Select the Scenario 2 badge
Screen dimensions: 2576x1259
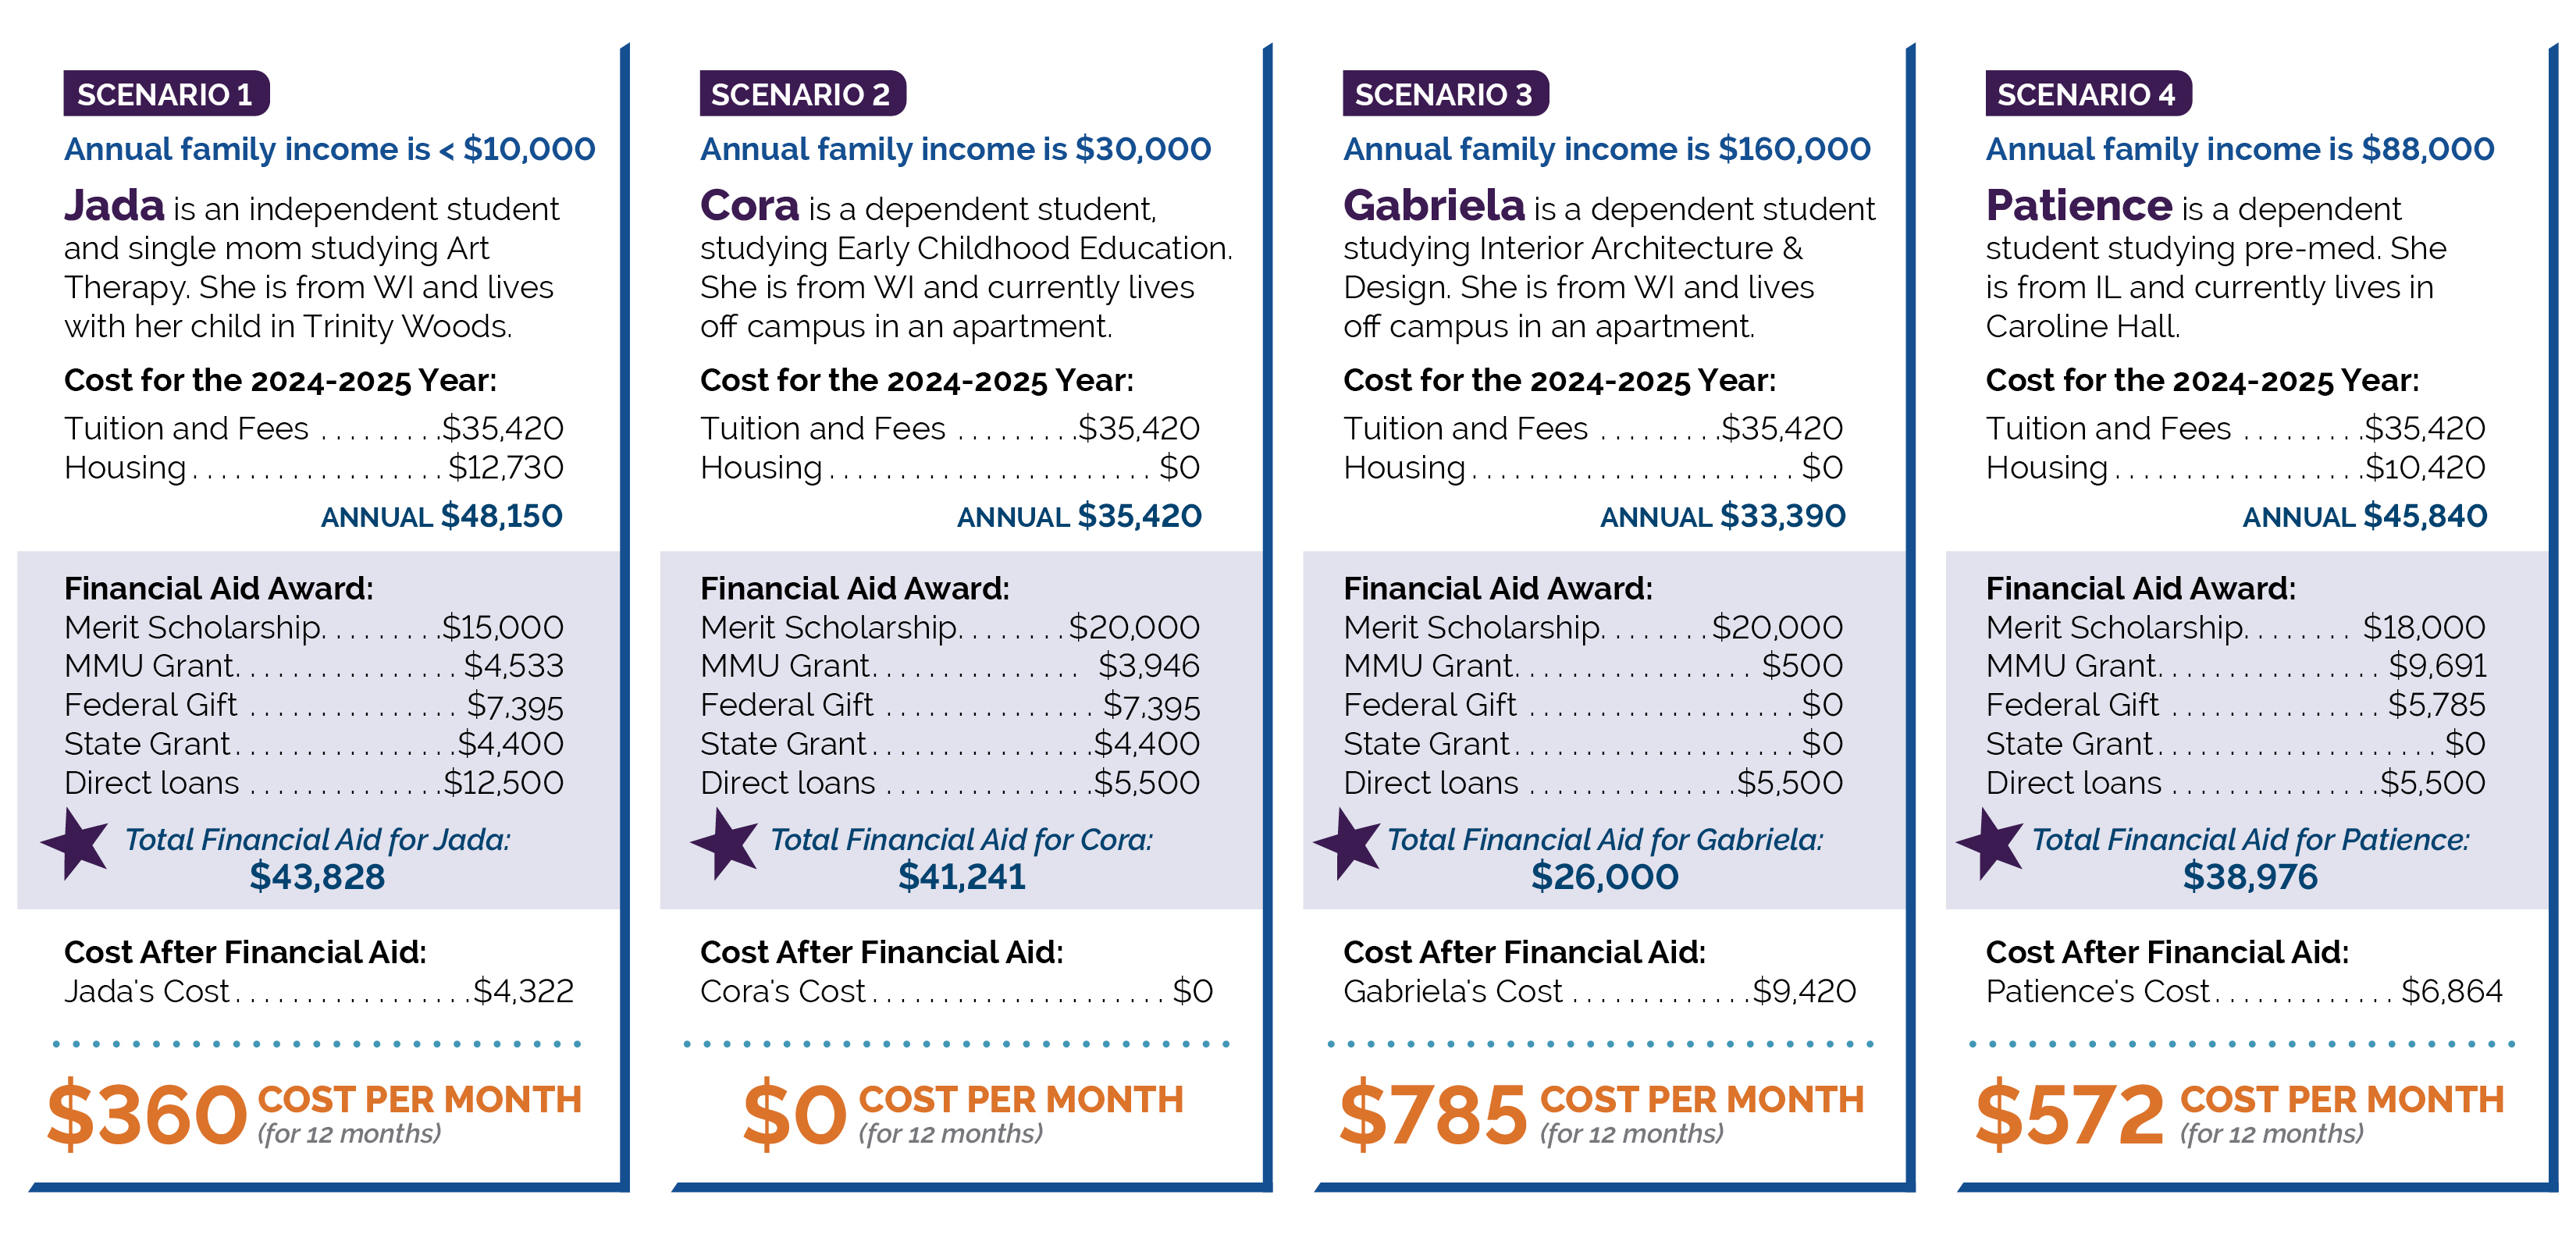tap(802, 94)
